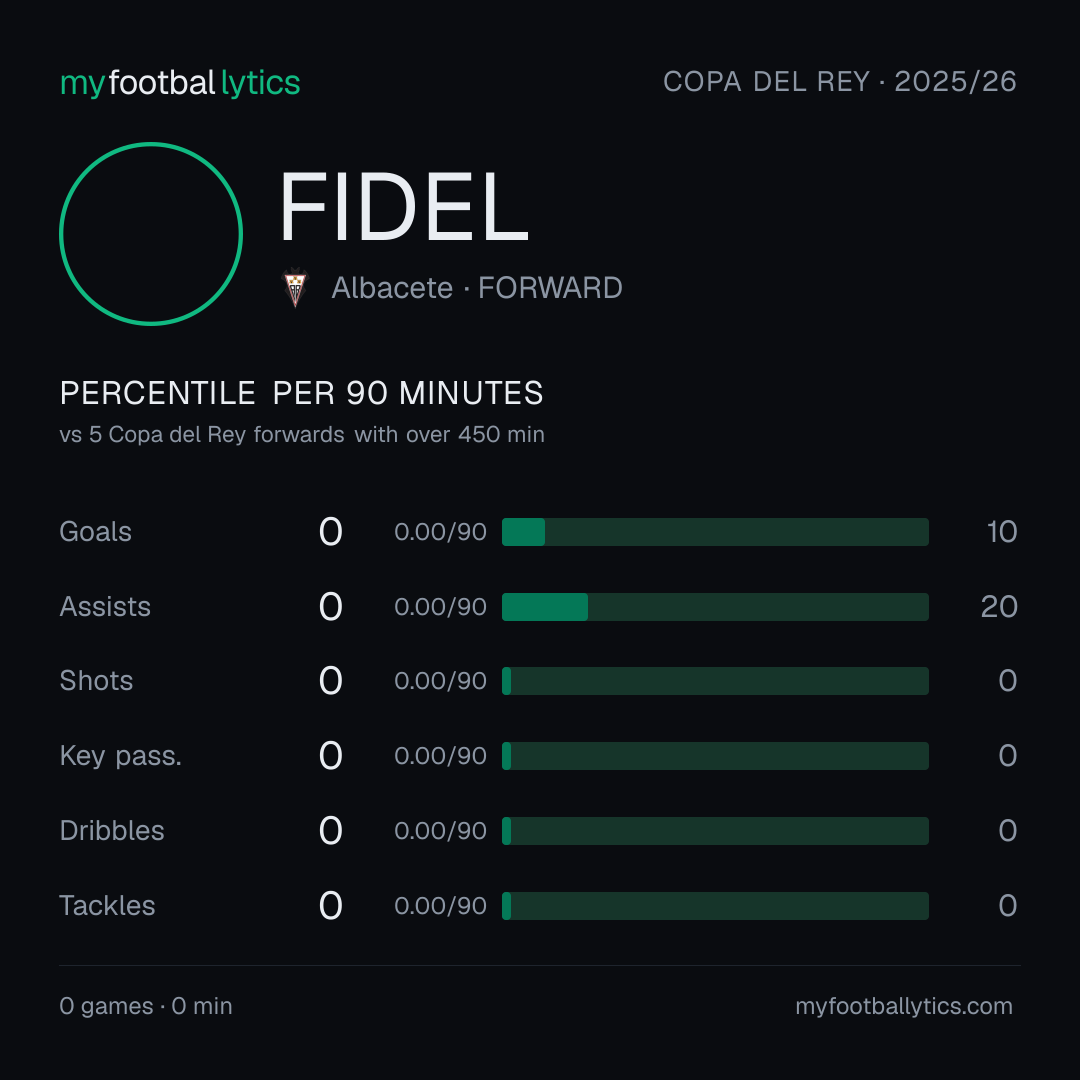This screenshot has height=1080, width=1080.
Task: Select the Goals percentile bar
Action: pyautogui.click(x=715, y=532)
